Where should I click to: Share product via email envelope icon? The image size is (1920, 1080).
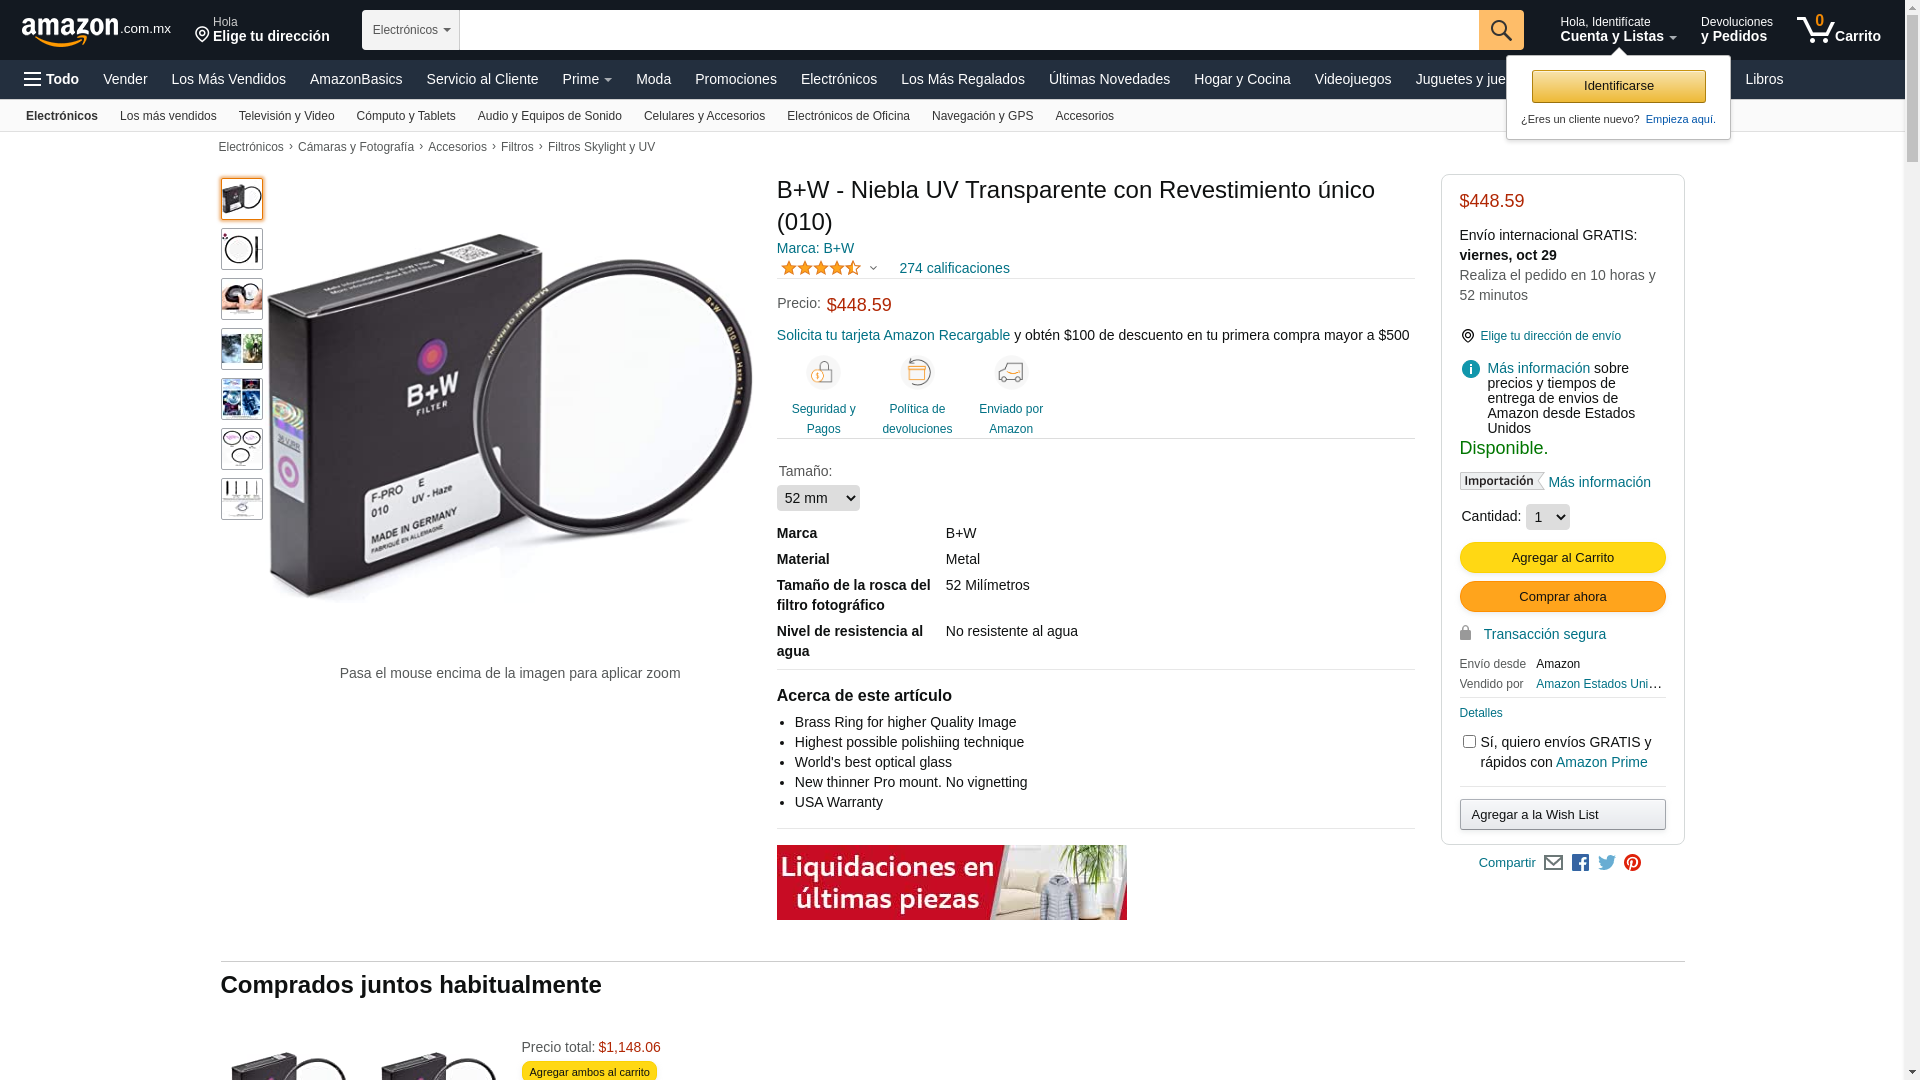[x=1553, y=863]
